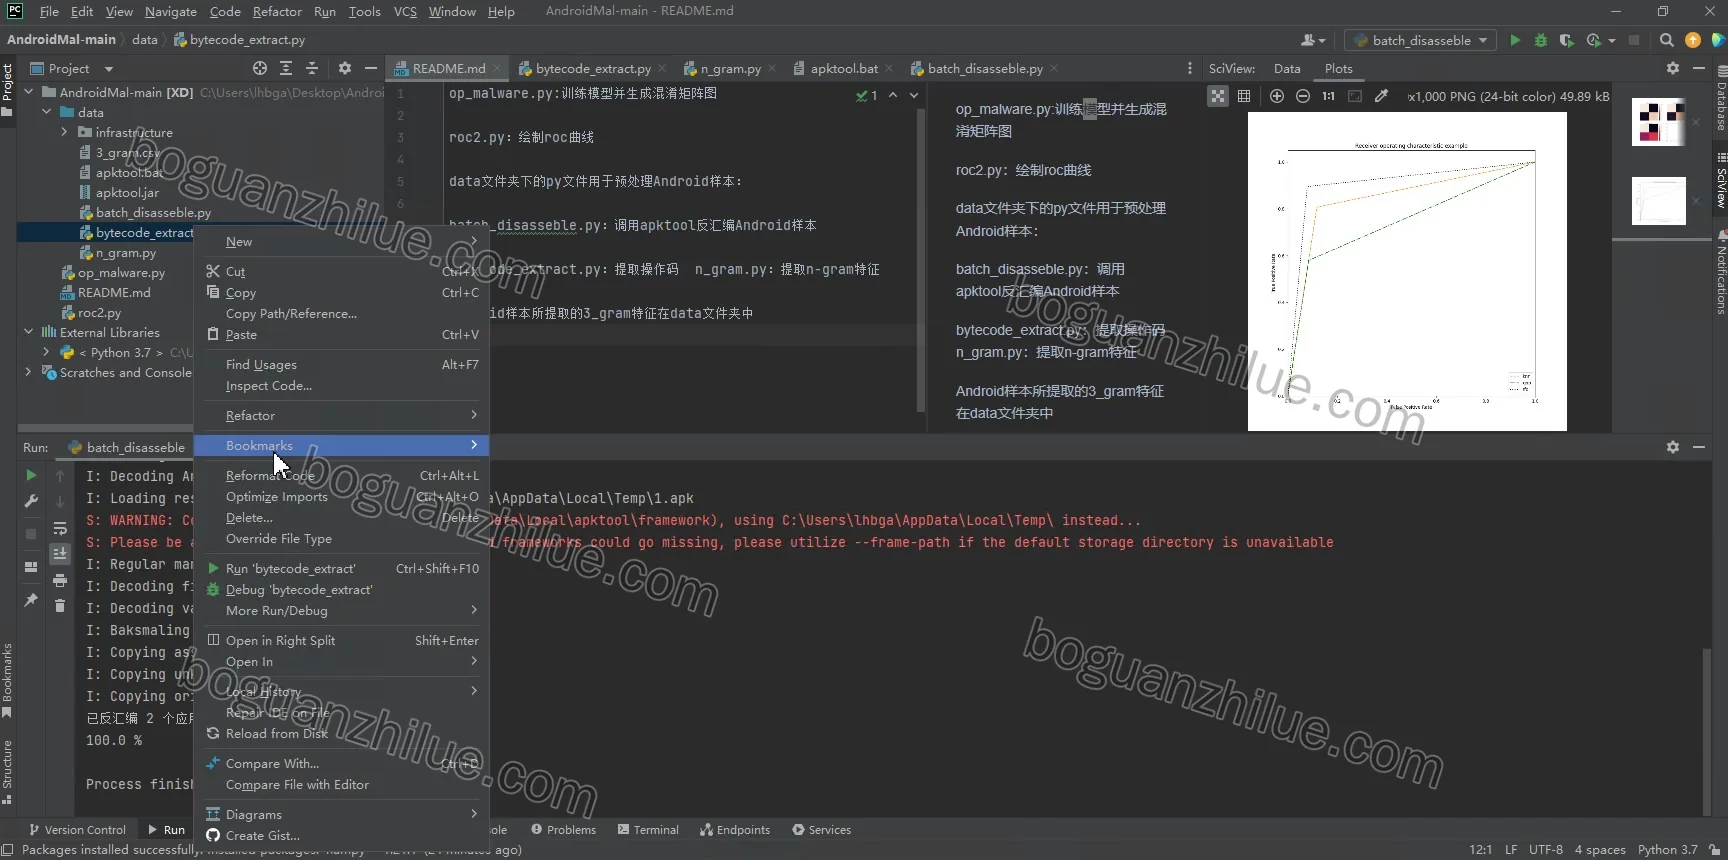This screenshot has height=860, width=1728.
Task: Collapse the data folder in project tree
Action: (47, 112)
